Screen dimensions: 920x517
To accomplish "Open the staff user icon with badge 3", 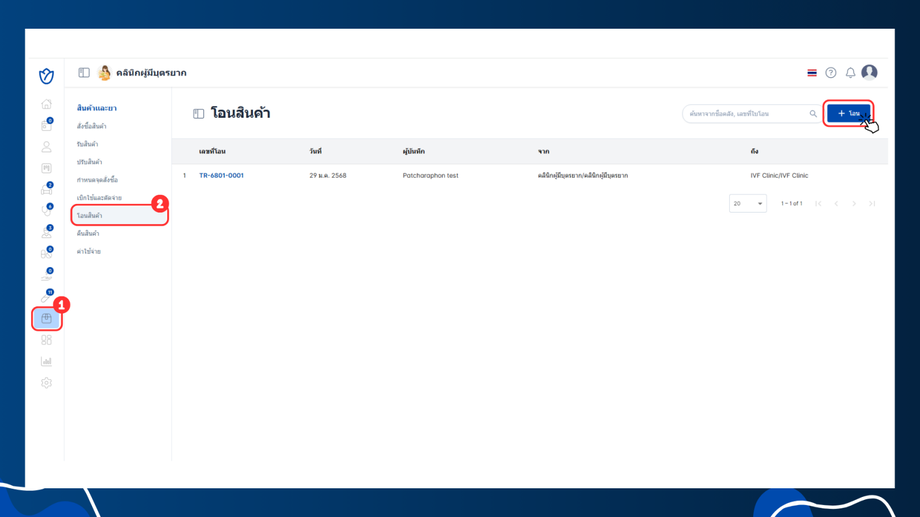I will coord(46,232).
